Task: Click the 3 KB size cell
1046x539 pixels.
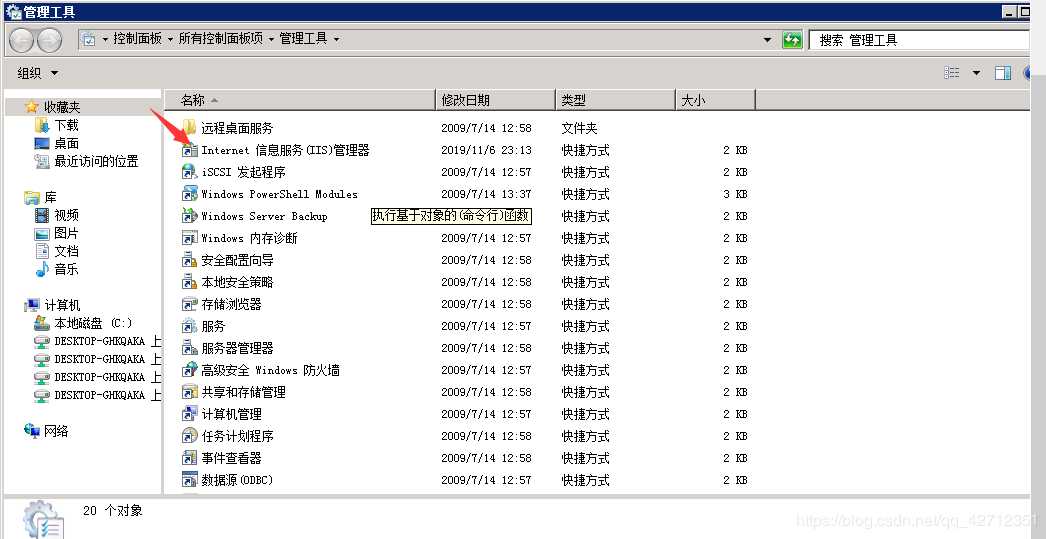Action: [x=735, y=194]
